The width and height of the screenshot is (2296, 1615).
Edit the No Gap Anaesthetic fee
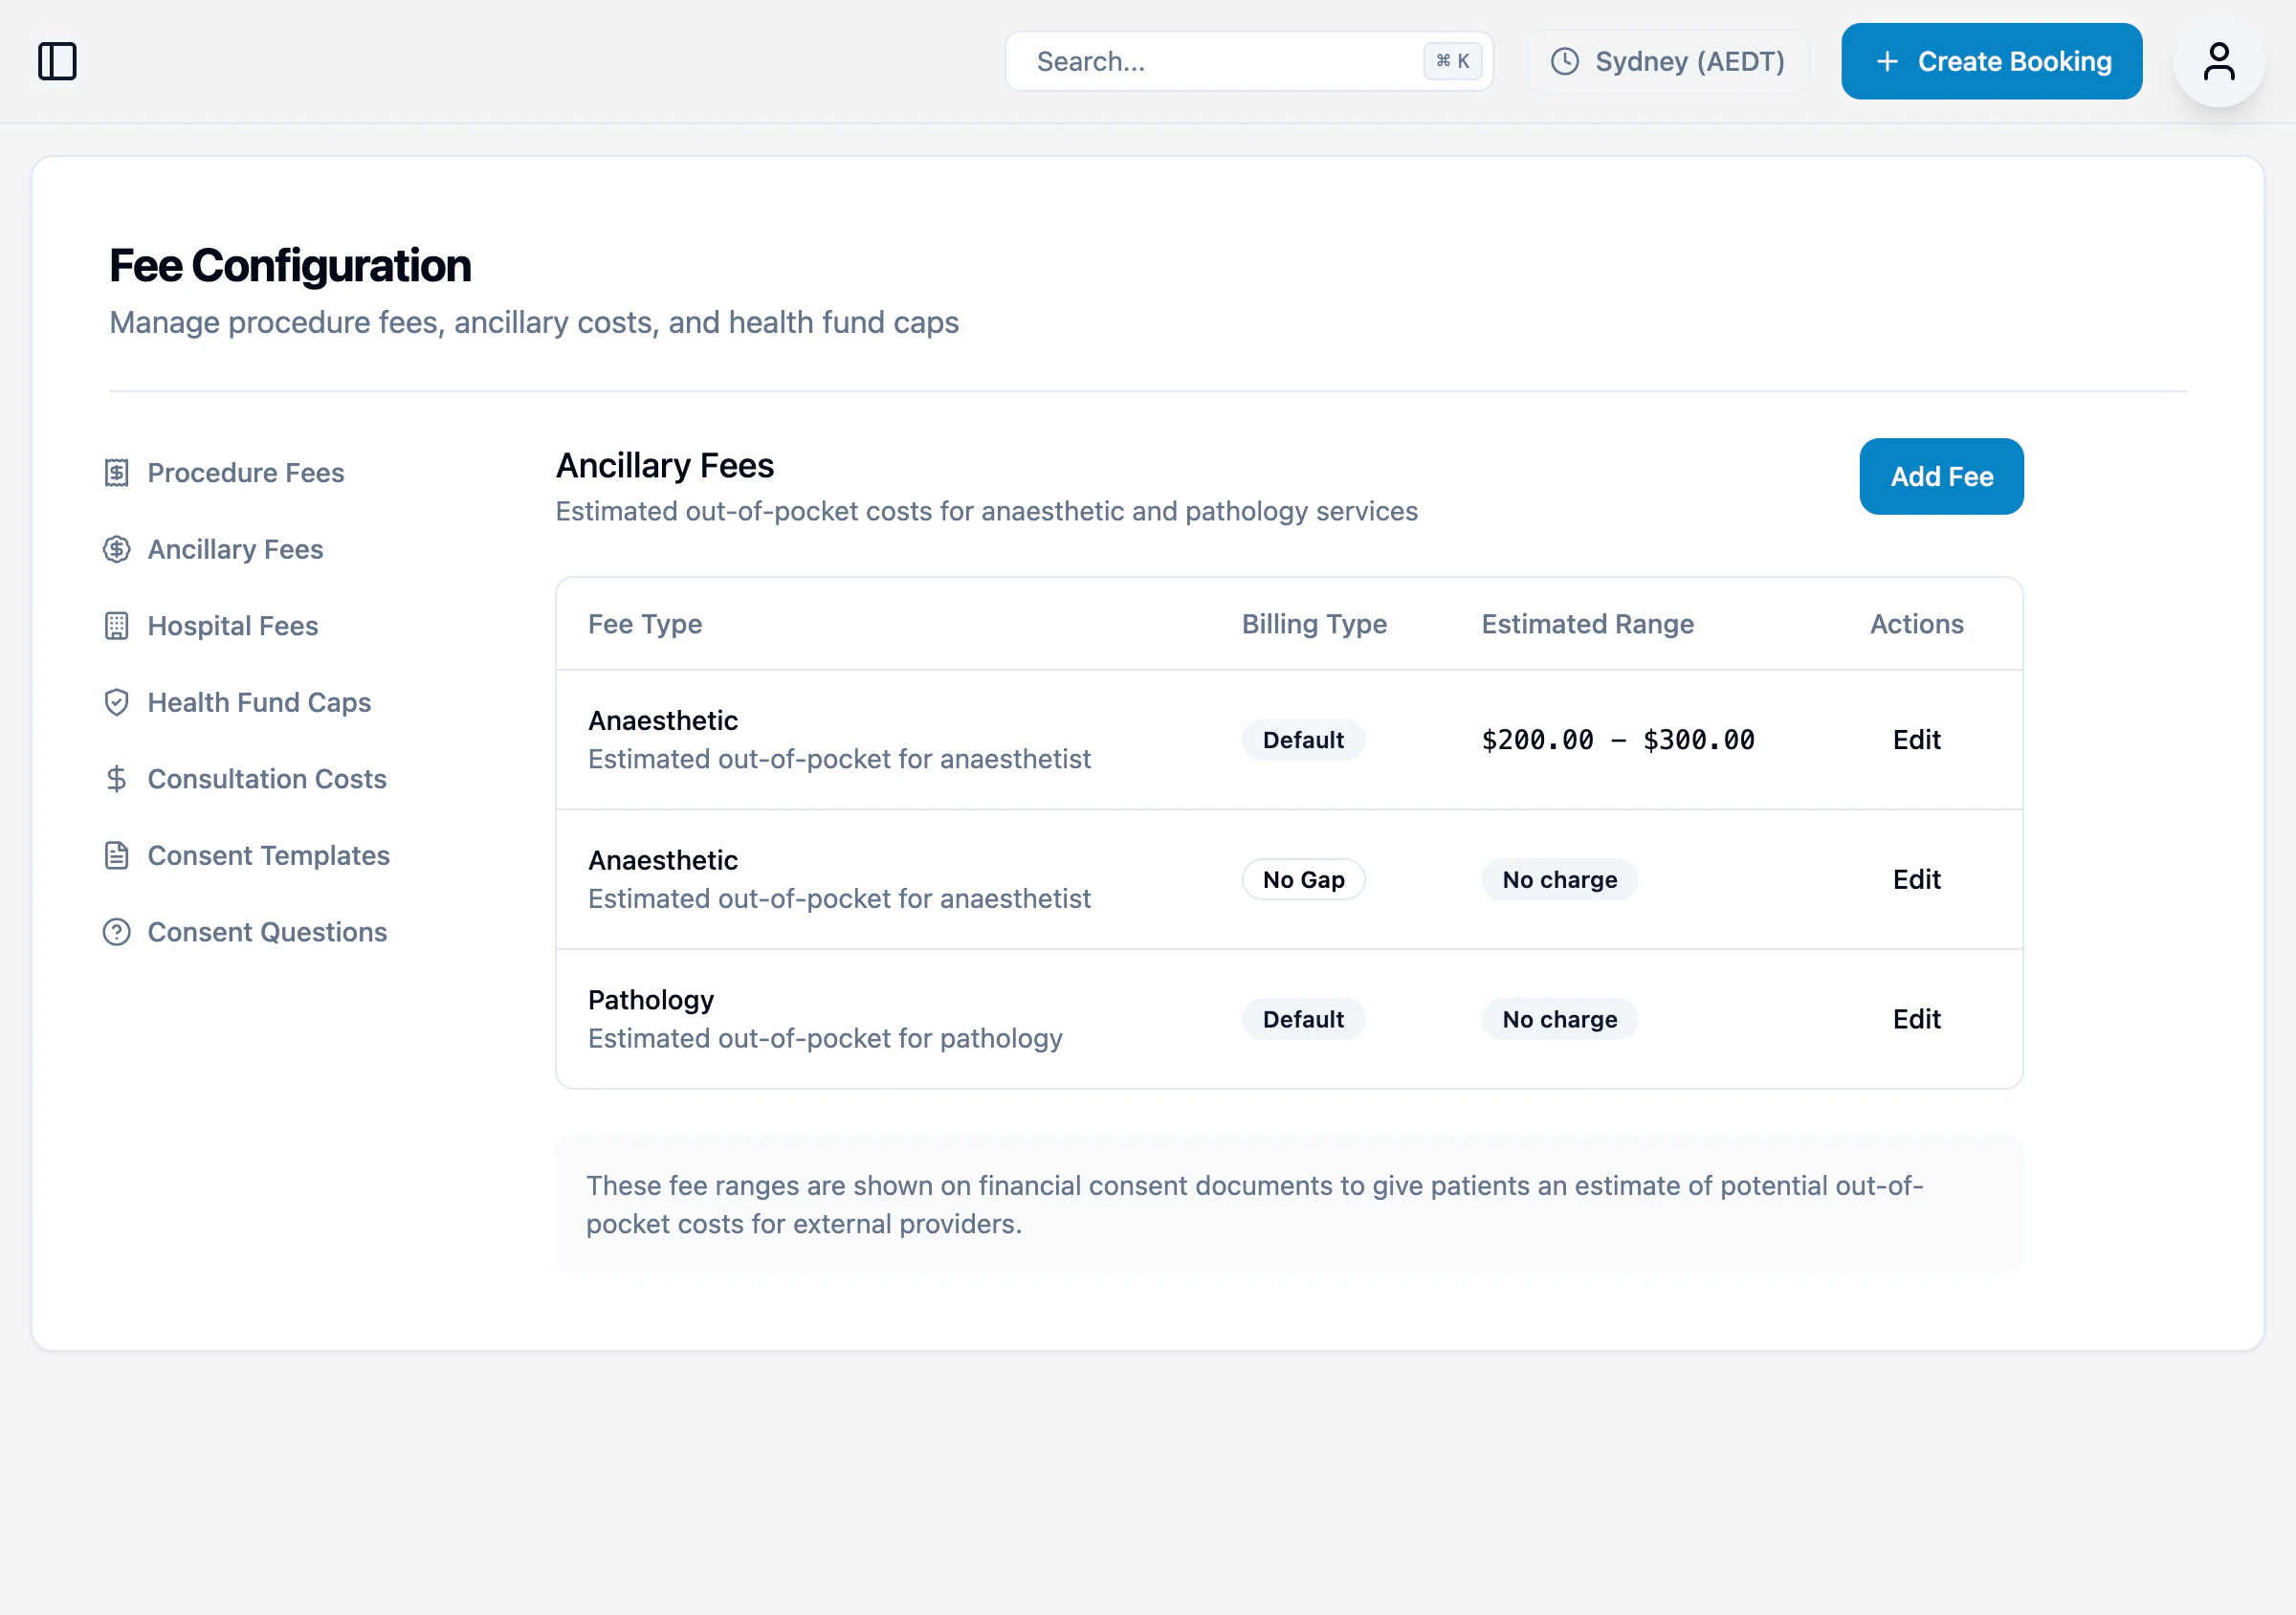1916,879
